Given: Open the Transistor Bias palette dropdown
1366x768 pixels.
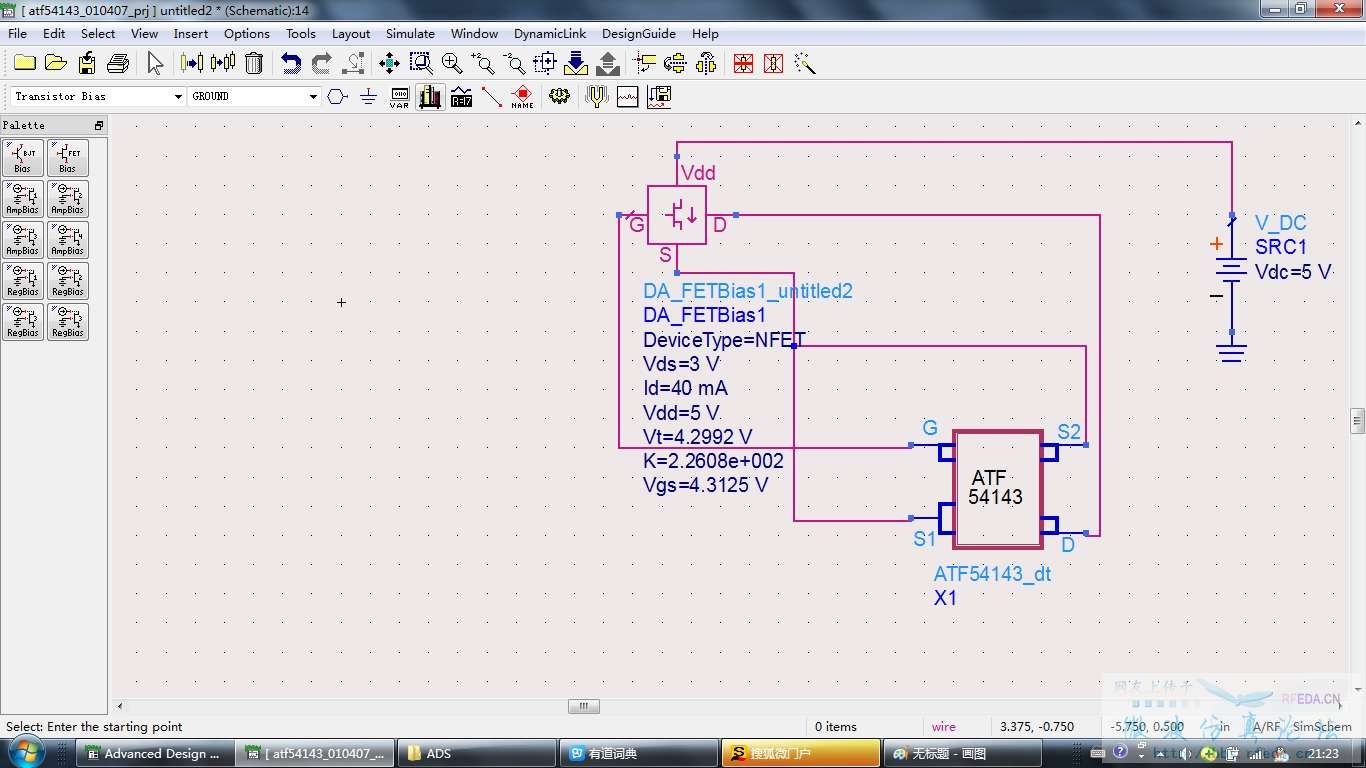Looking at the screenshot, I should coord(178,96).
